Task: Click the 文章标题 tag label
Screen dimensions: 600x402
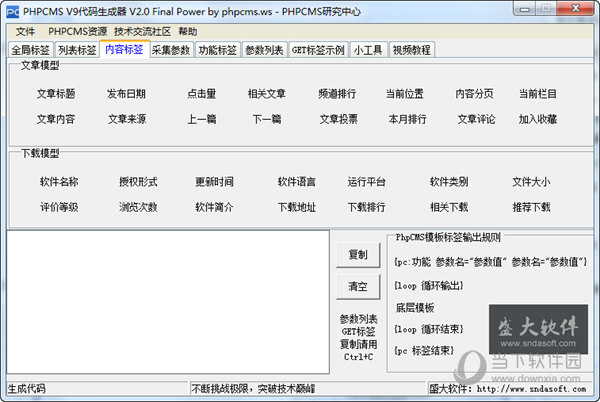Action: click(x=56, y=94)
